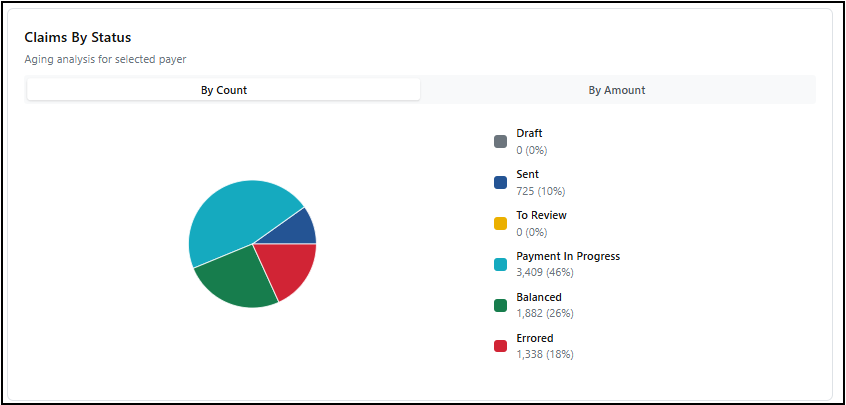846x405 pixels.
Task: Click the gray Draft legend swatch
Action: pyautogui.click(x=501, y=141)
